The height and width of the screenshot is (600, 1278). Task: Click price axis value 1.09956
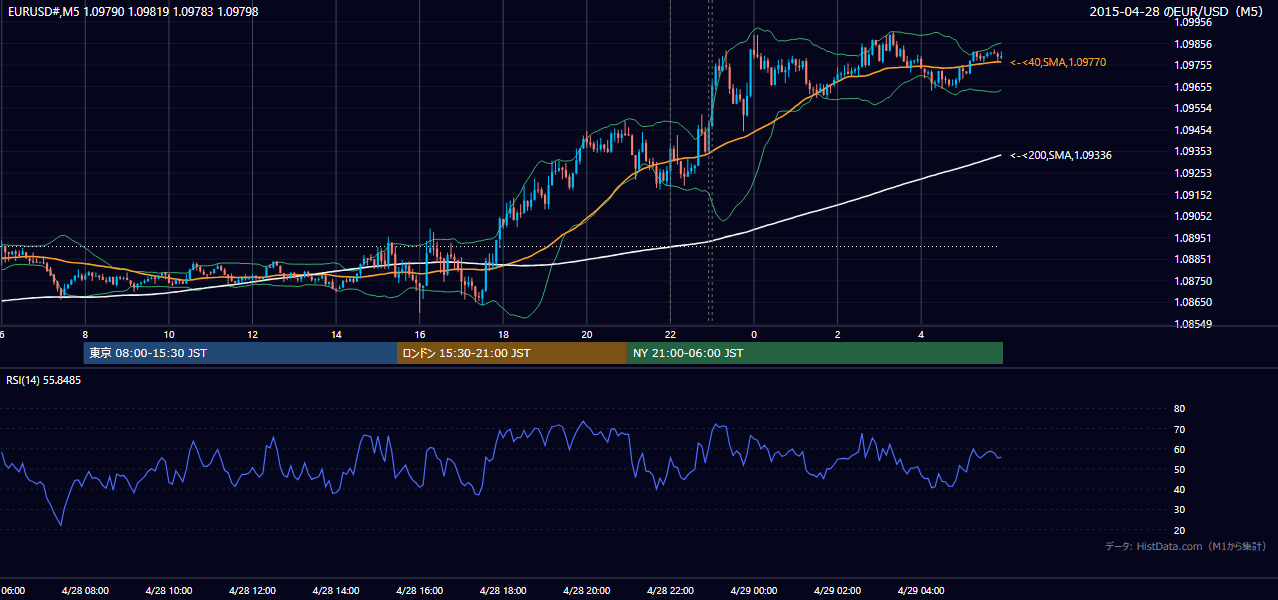tap(1192, 22)
